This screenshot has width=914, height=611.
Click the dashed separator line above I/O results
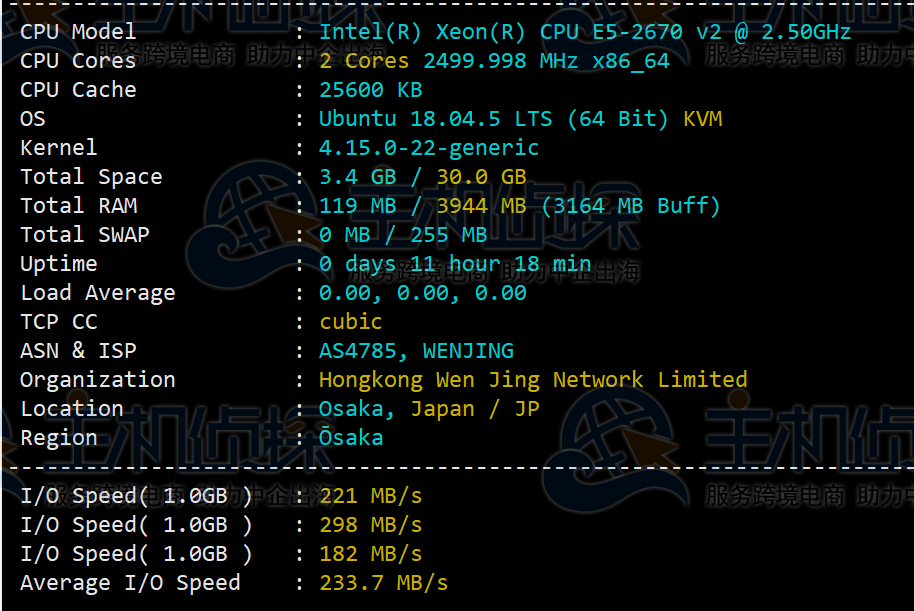tap(457, 463)
